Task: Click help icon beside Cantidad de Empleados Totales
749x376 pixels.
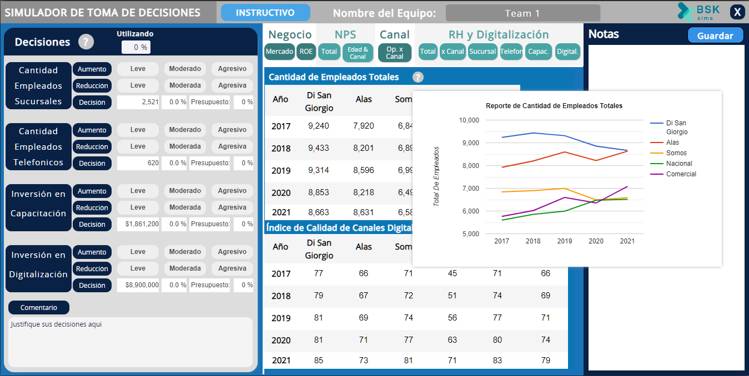Action: pyautogui.click(x=418, y=77)
